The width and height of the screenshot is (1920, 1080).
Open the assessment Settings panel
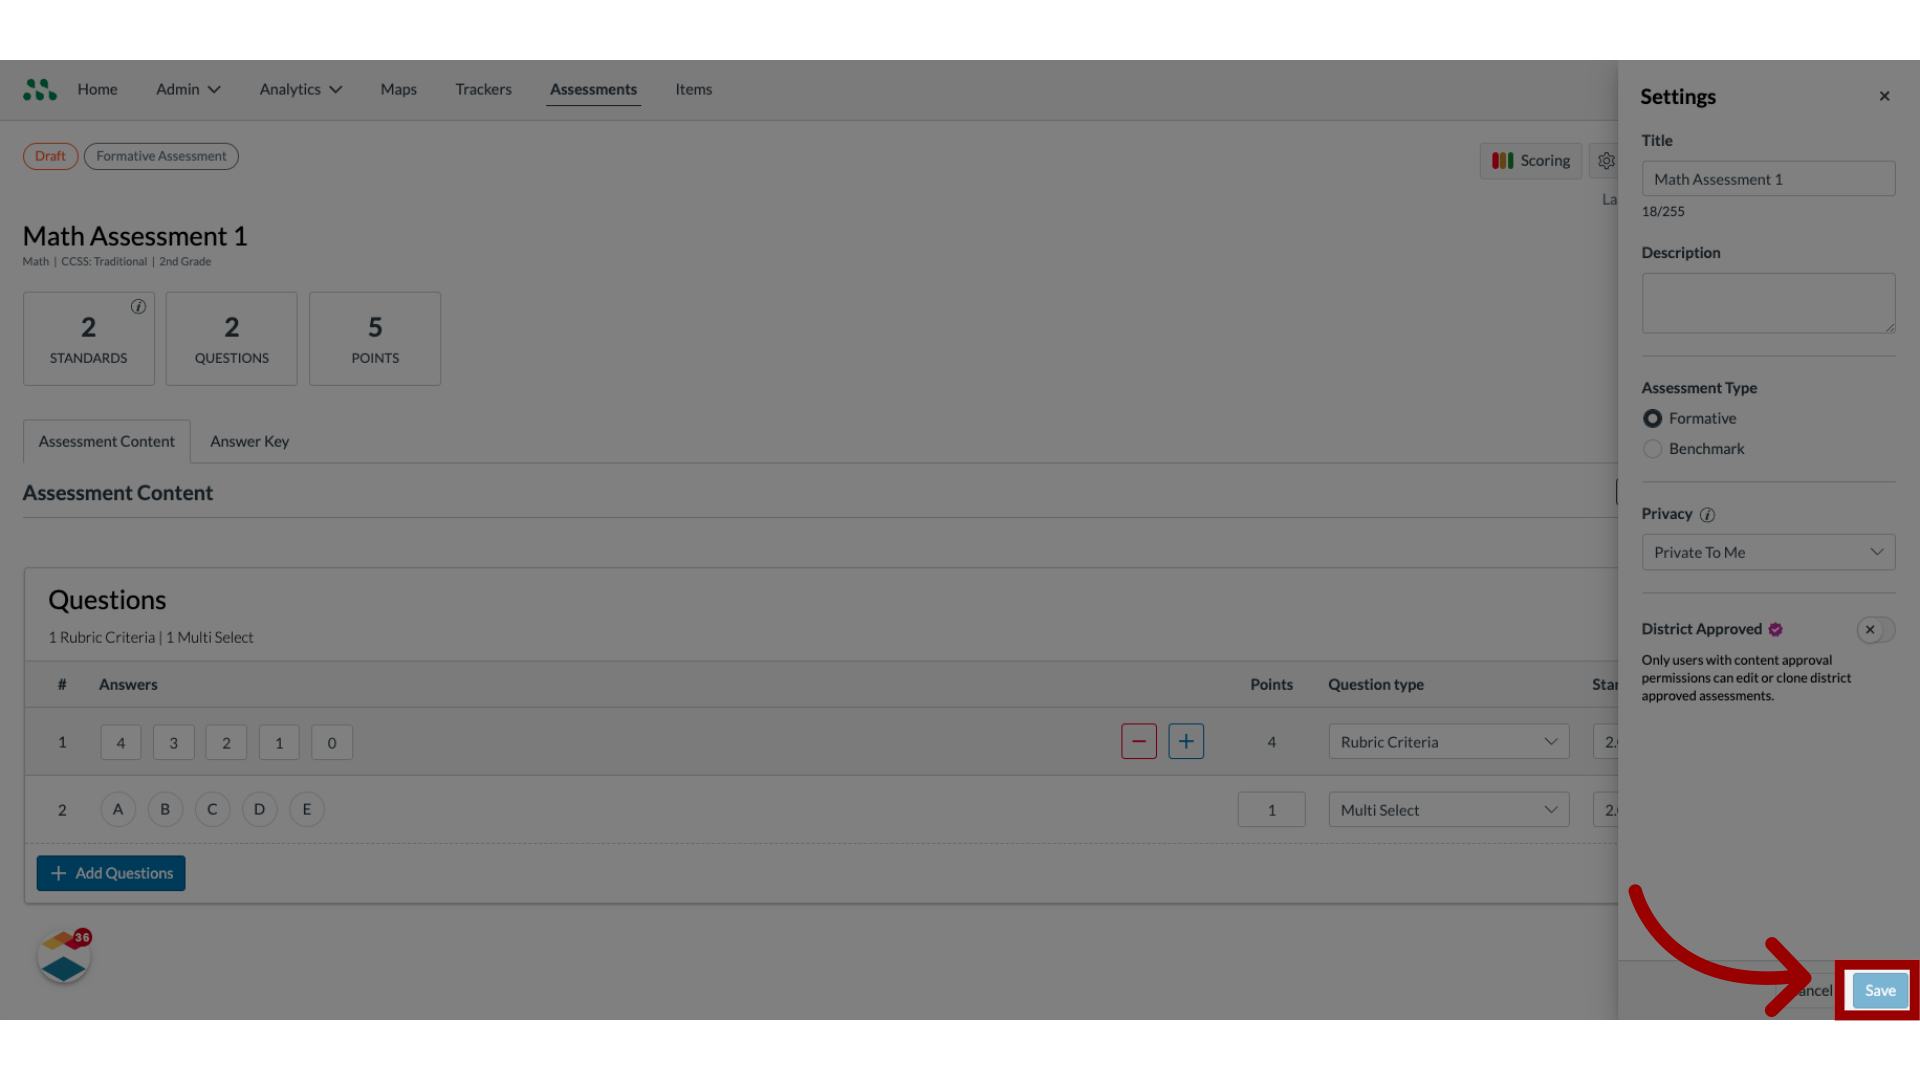pos(1606,158)
